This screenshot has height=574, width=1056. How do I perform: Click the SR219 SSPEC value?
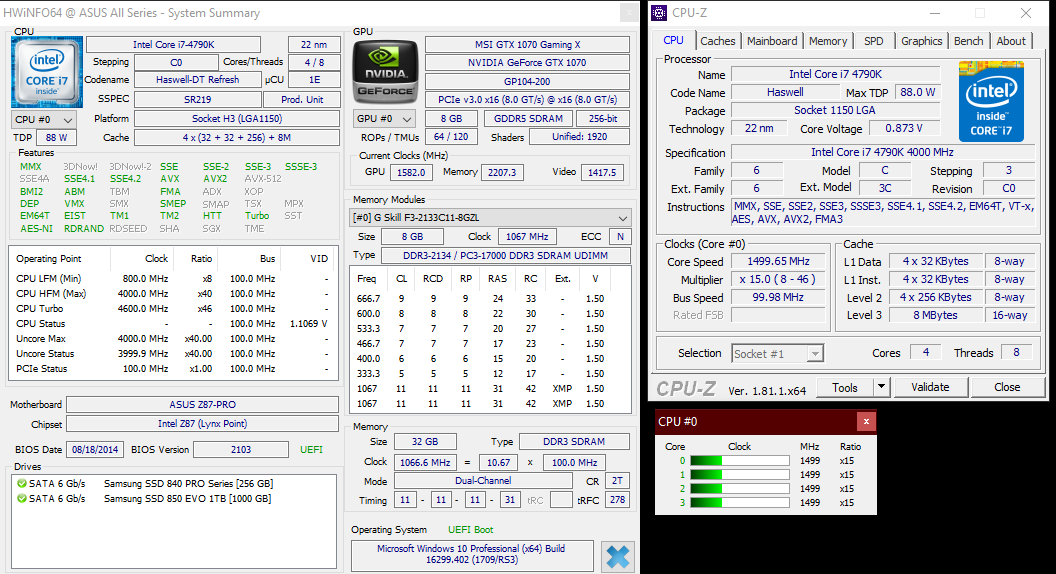tap(197, 99)
